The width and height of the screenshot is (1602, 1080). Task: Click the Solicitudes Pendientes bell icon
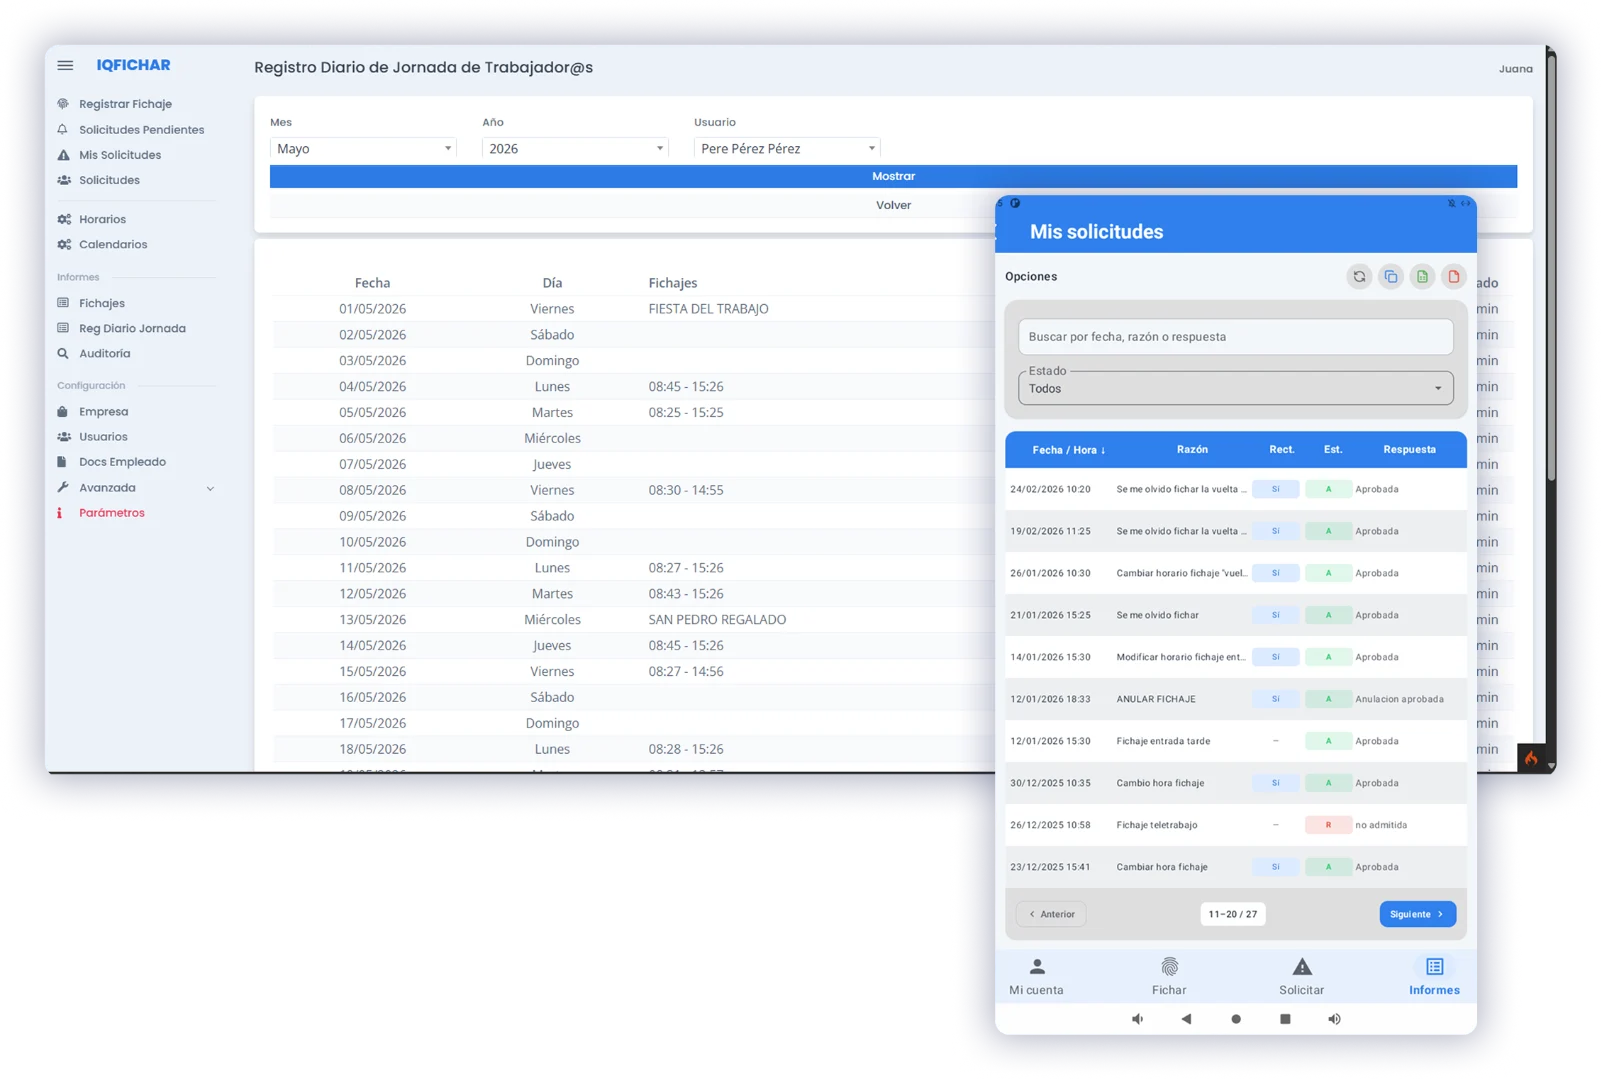63,130
